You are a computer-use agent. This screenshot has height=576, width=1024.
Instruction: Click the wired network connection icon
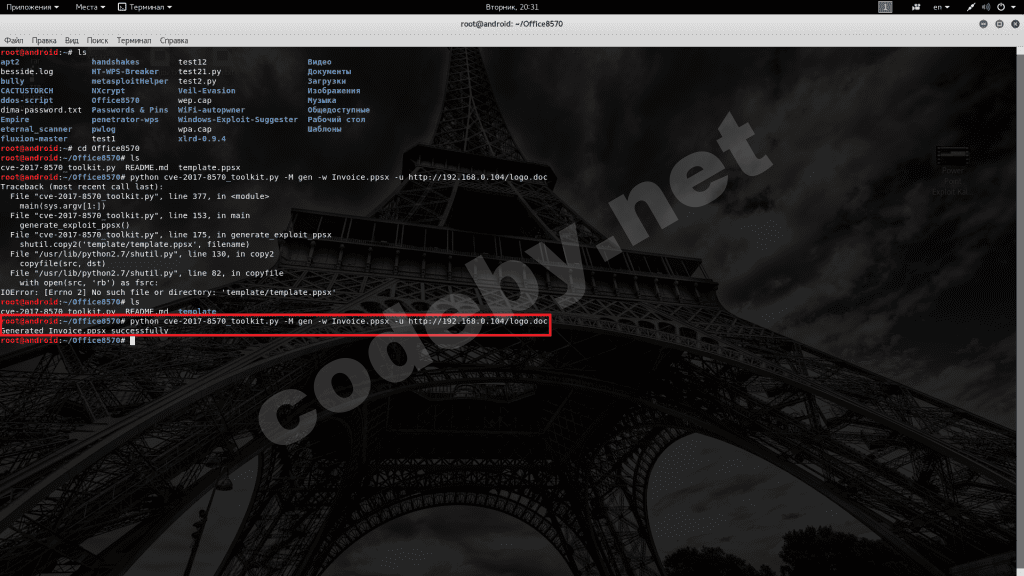pos(970,7)
